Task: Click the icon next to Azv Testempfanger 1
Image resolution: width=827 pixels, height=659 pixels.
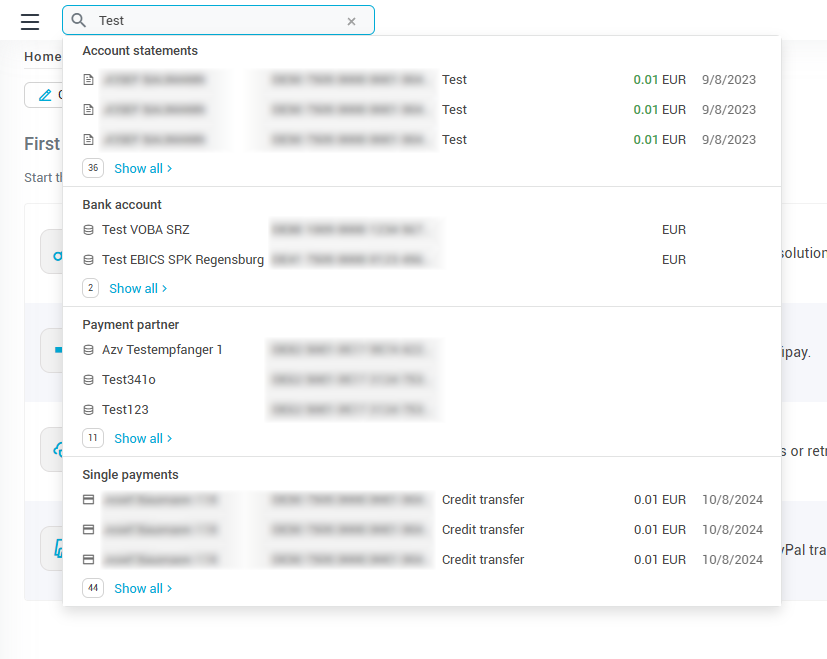Action: click(88, 350)
